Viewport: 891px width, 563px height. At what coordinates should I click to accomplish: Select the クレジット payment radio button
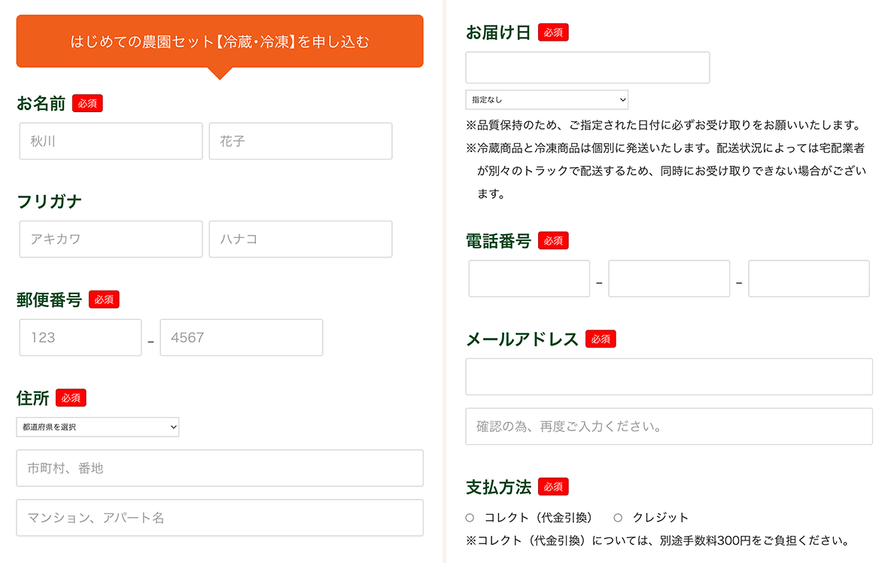coord(618,518)
